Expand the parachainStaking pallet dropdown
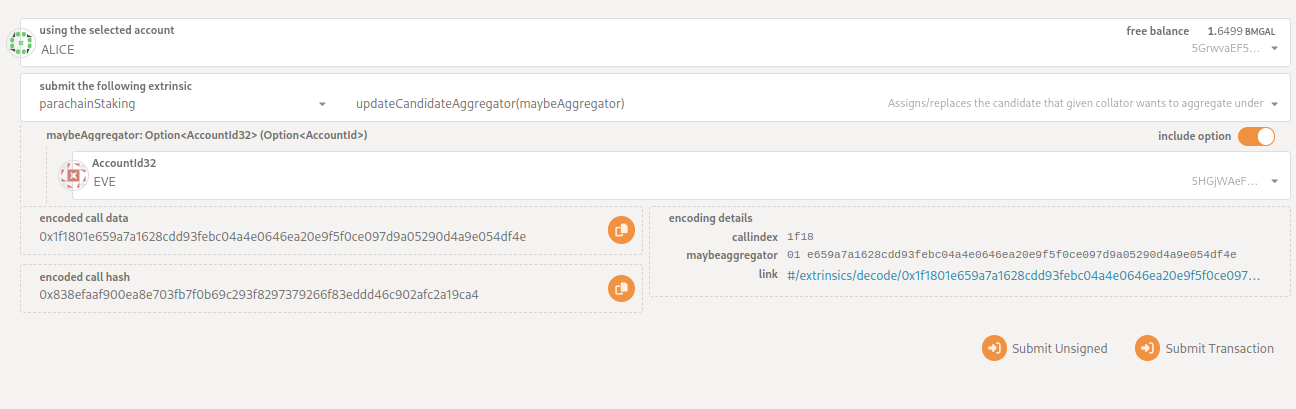This screenshot has height=409, width=1296. 322,104
